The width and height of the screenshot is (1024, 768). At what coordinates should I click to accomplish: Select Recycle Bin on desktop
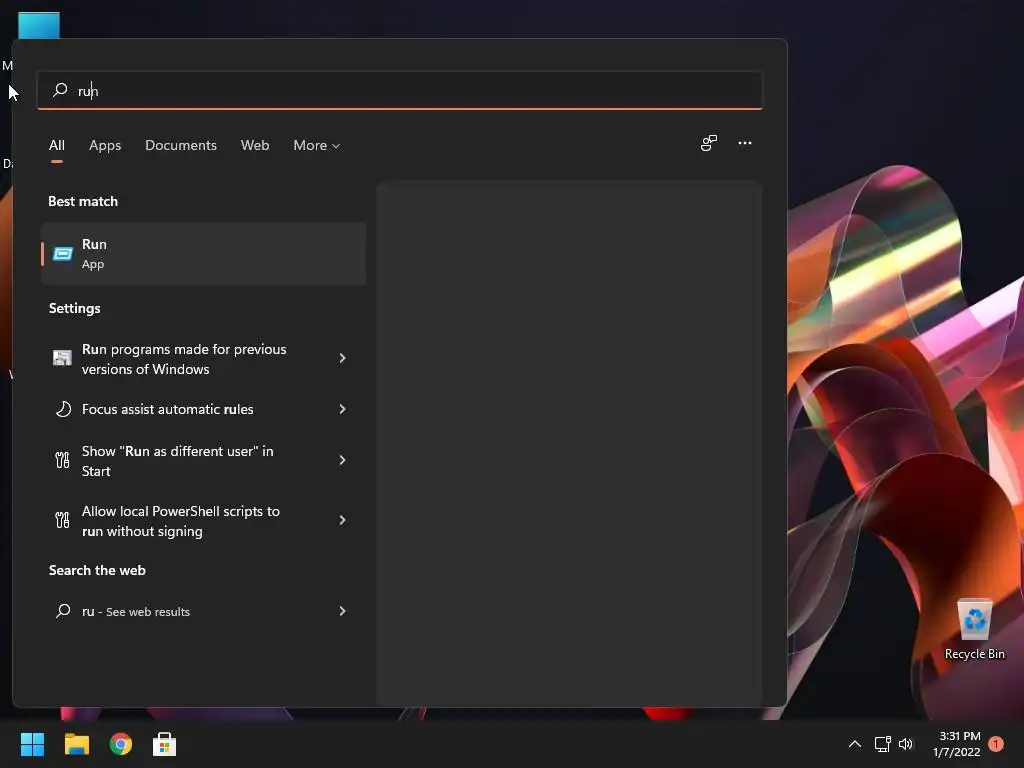point(974,630)
